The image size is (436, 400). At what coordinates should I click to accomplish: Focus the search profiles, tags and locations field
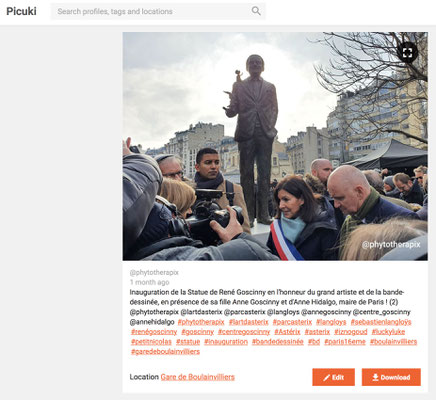[x=158, y=11]
